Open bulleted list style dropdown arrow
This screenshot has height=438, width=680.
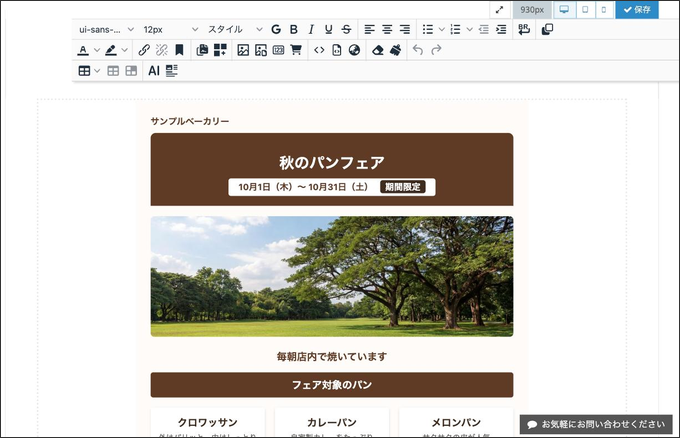tap(441, 29)
